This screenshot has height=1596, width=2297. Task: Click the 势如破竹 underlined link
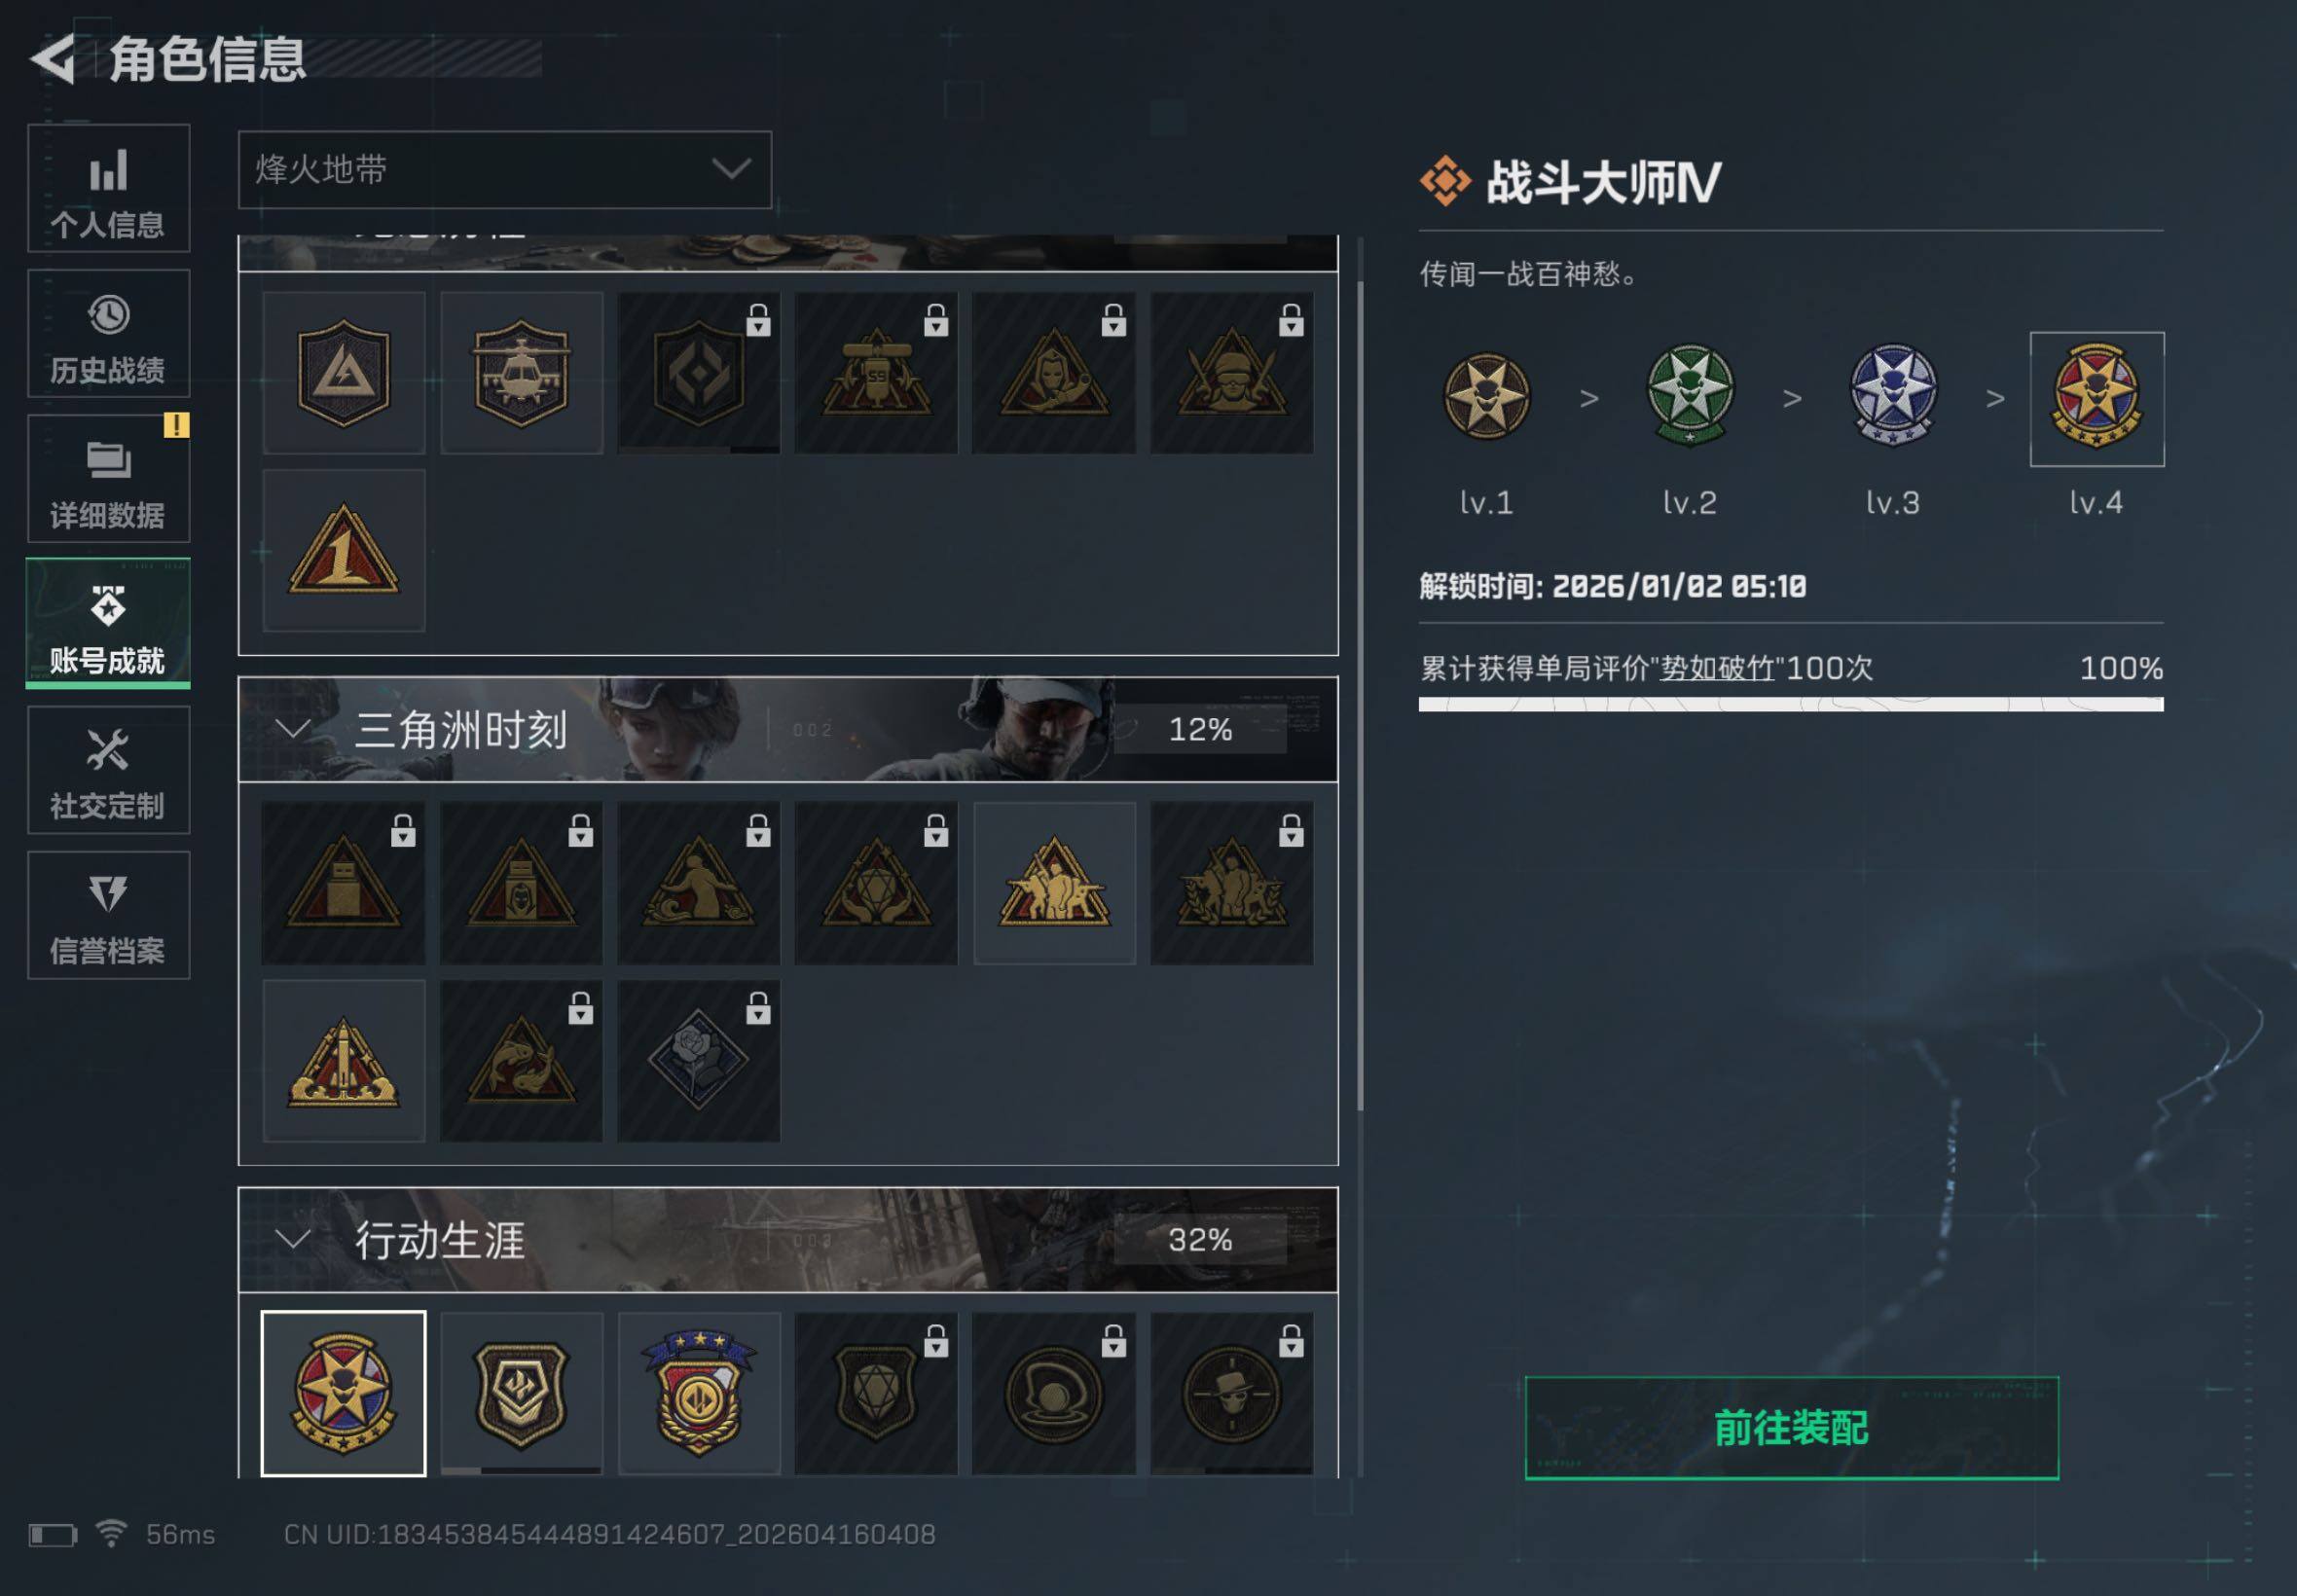(1717, 668)
